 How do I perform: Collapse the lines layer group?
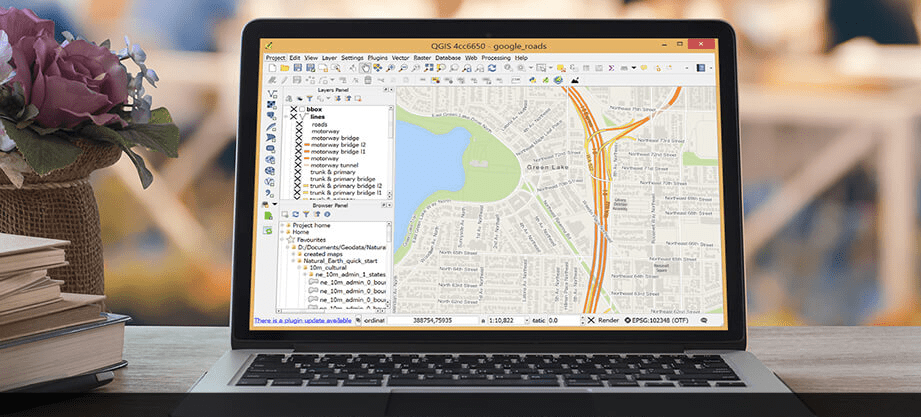287,116
